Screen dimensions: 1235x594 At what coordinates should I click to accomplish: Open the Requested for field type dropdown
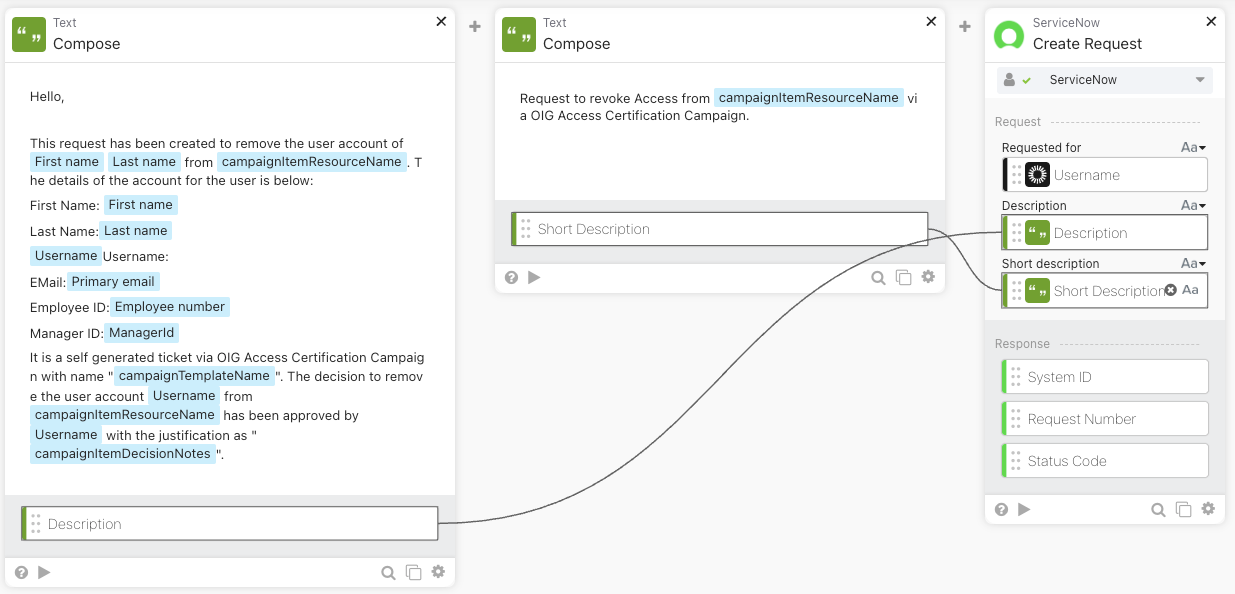coord(1193,147)
